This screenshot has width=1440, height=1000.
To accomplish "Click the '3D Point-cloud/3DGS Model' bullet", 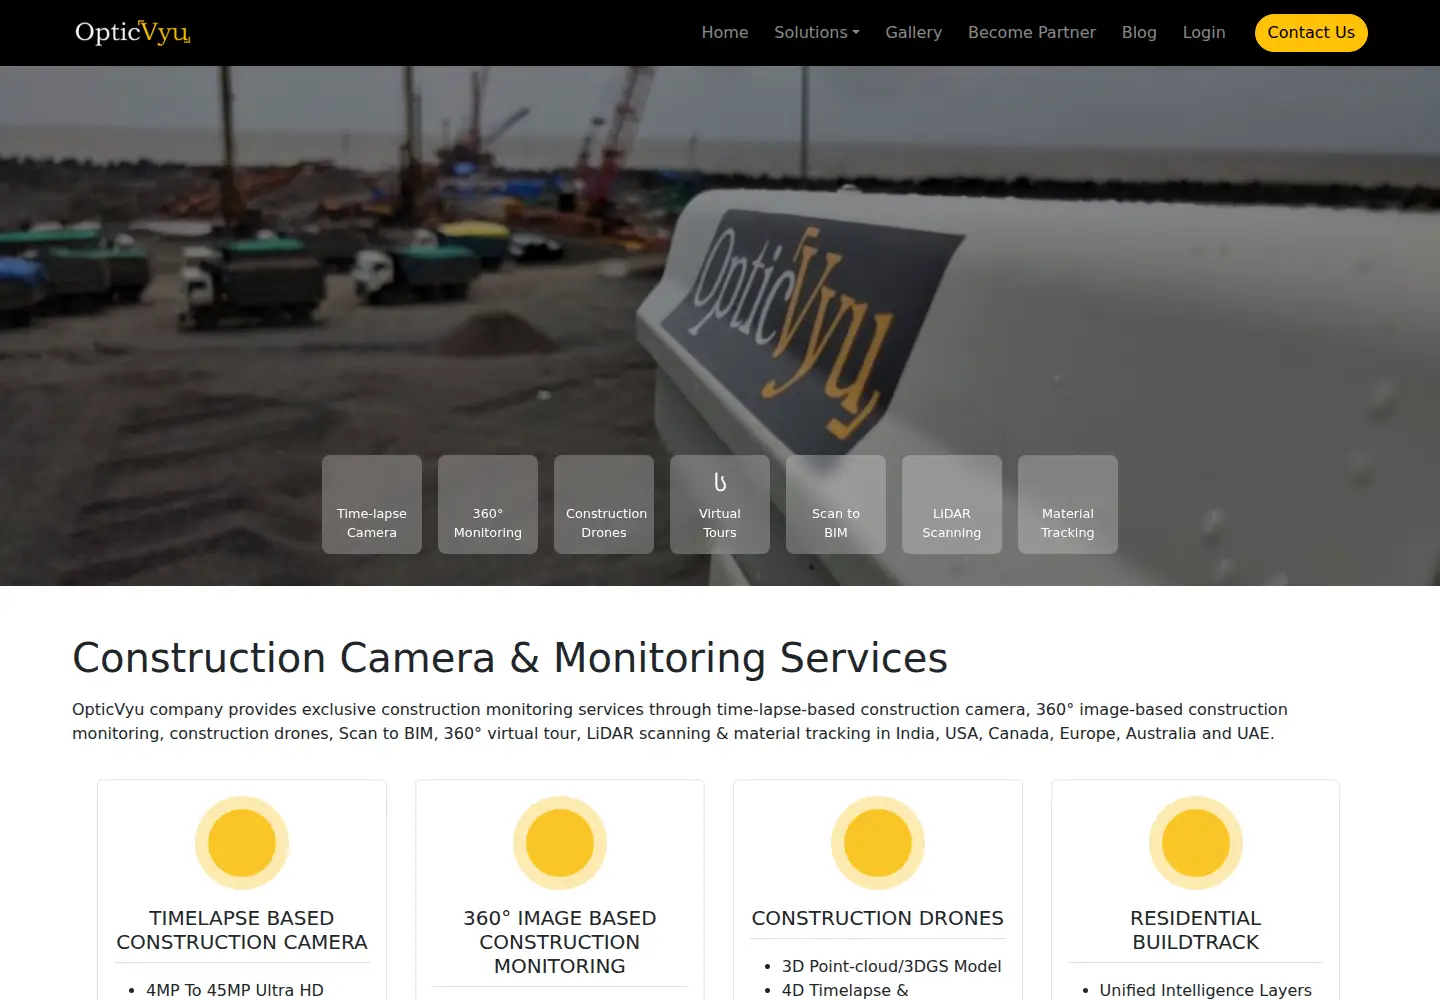I will click(x=892, y=966).
